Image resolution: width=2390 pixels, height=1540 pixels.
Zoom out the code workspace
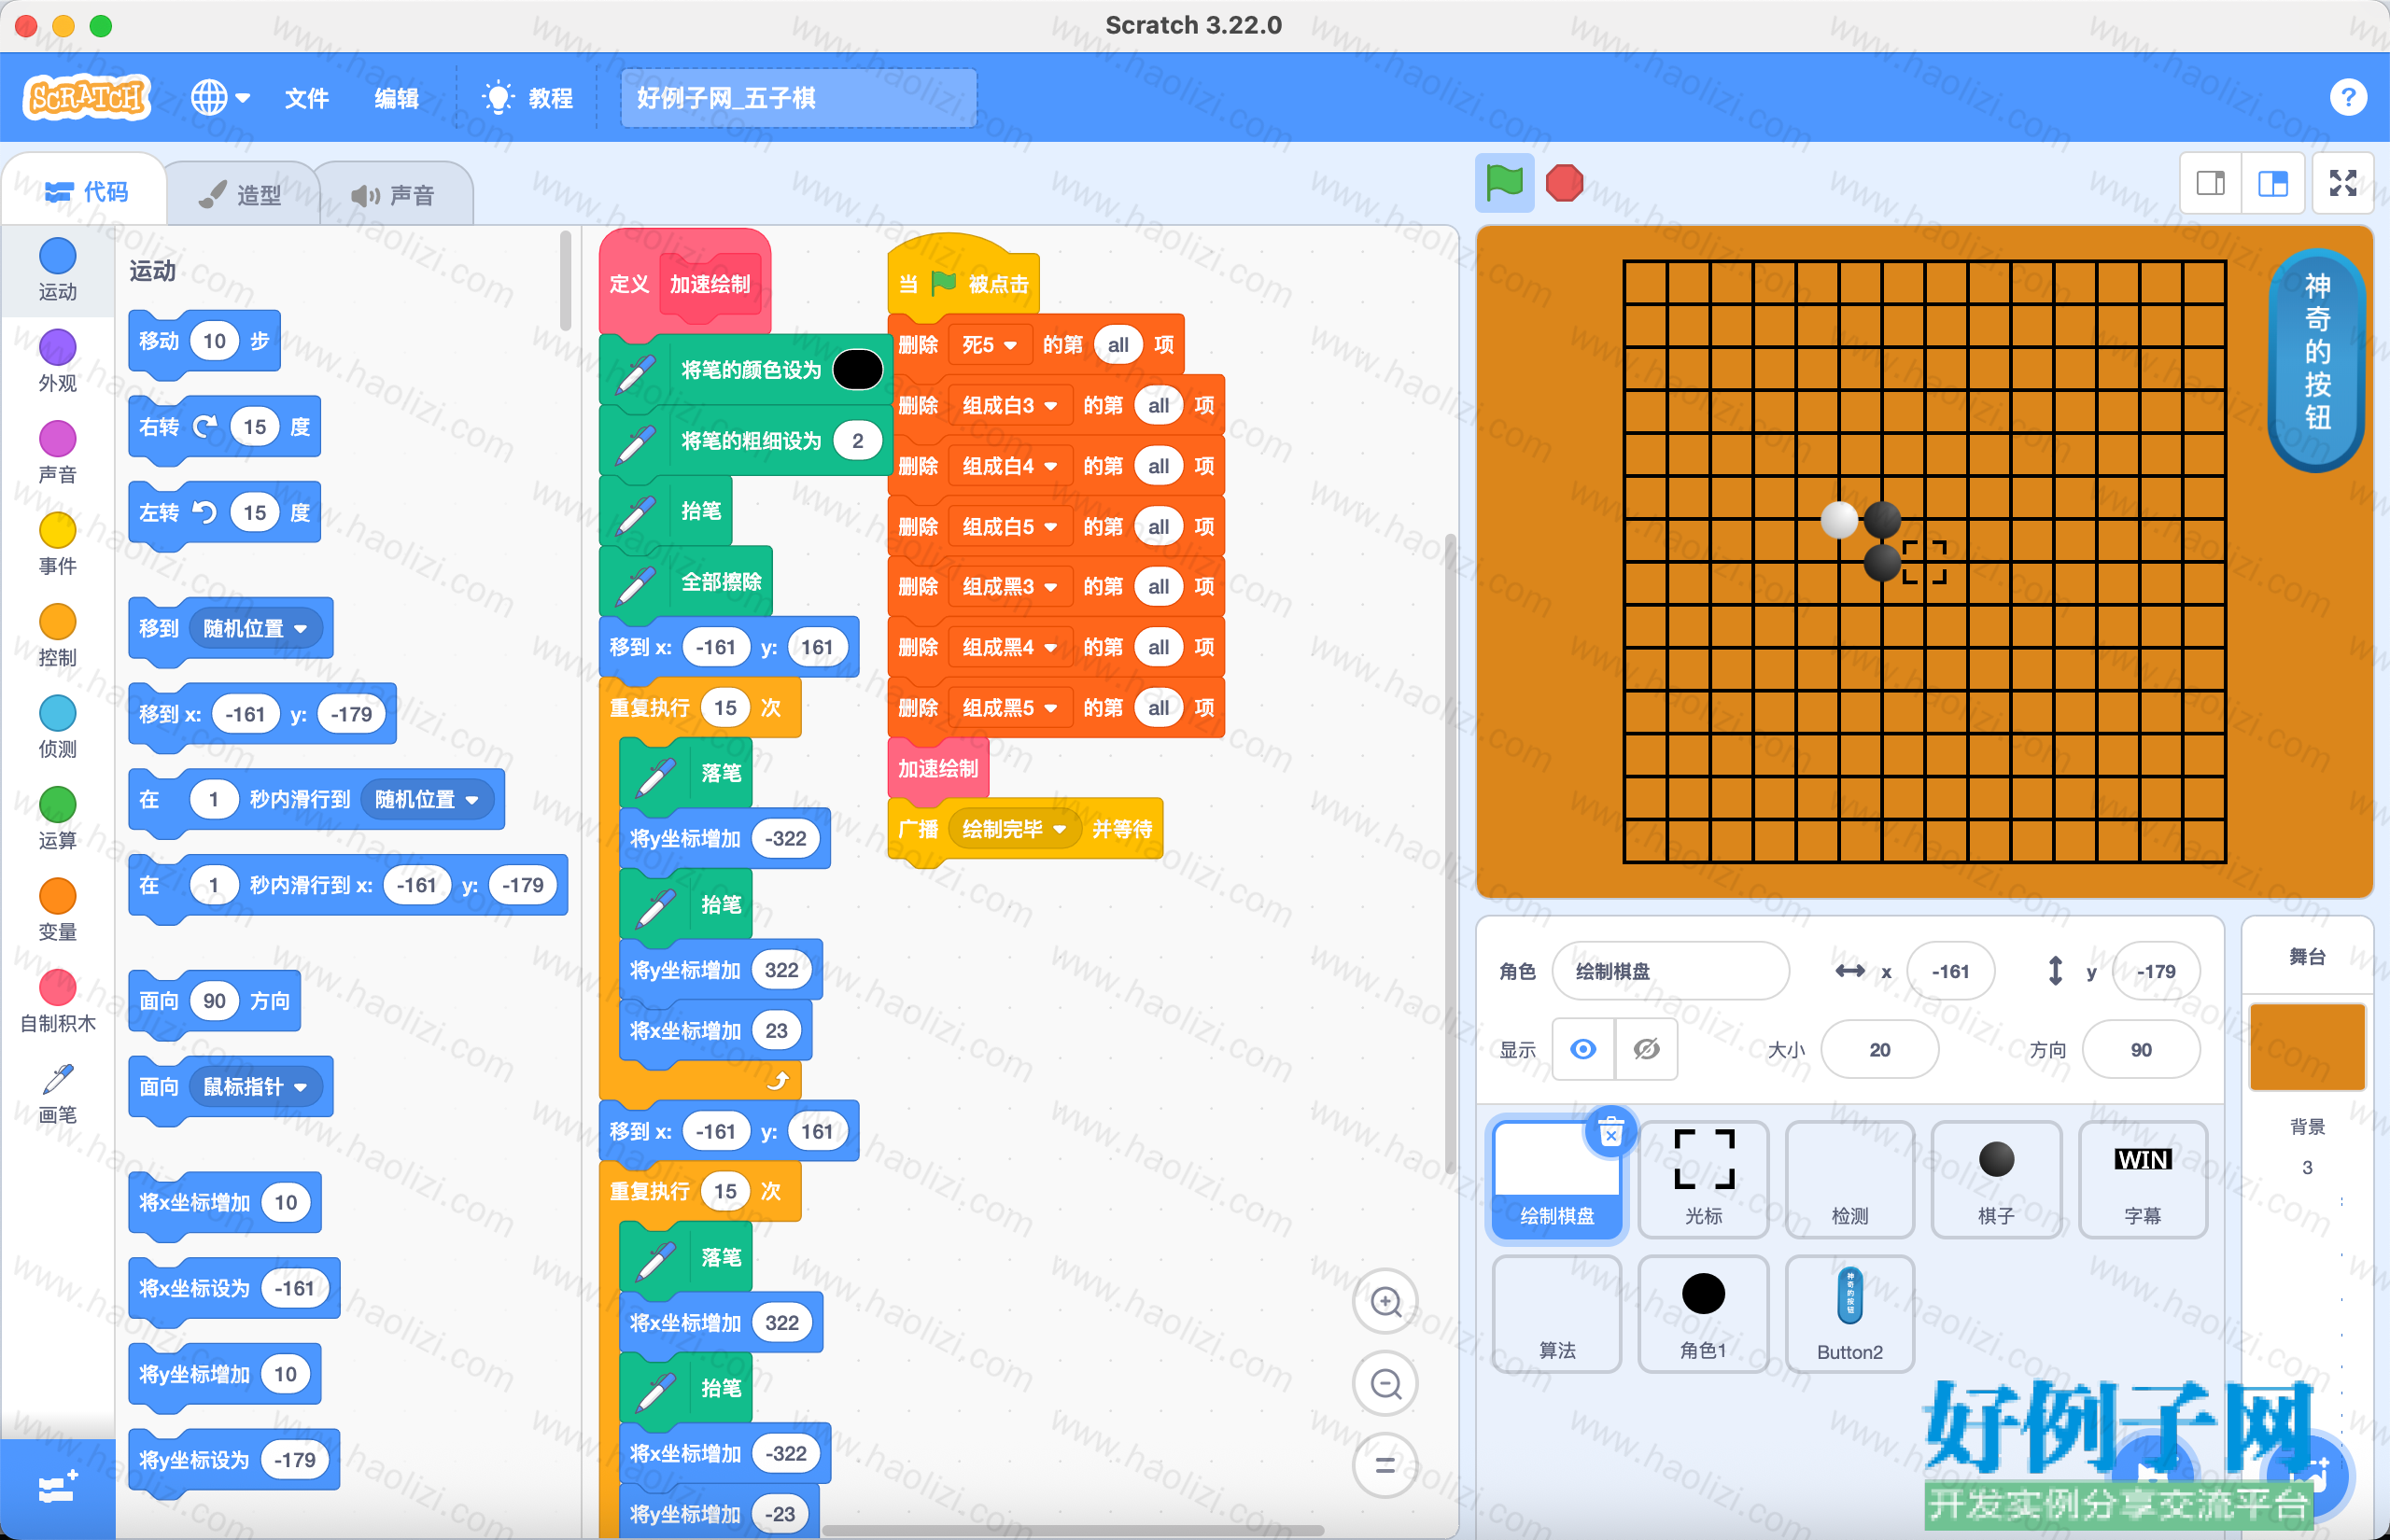(1385, 1384)
